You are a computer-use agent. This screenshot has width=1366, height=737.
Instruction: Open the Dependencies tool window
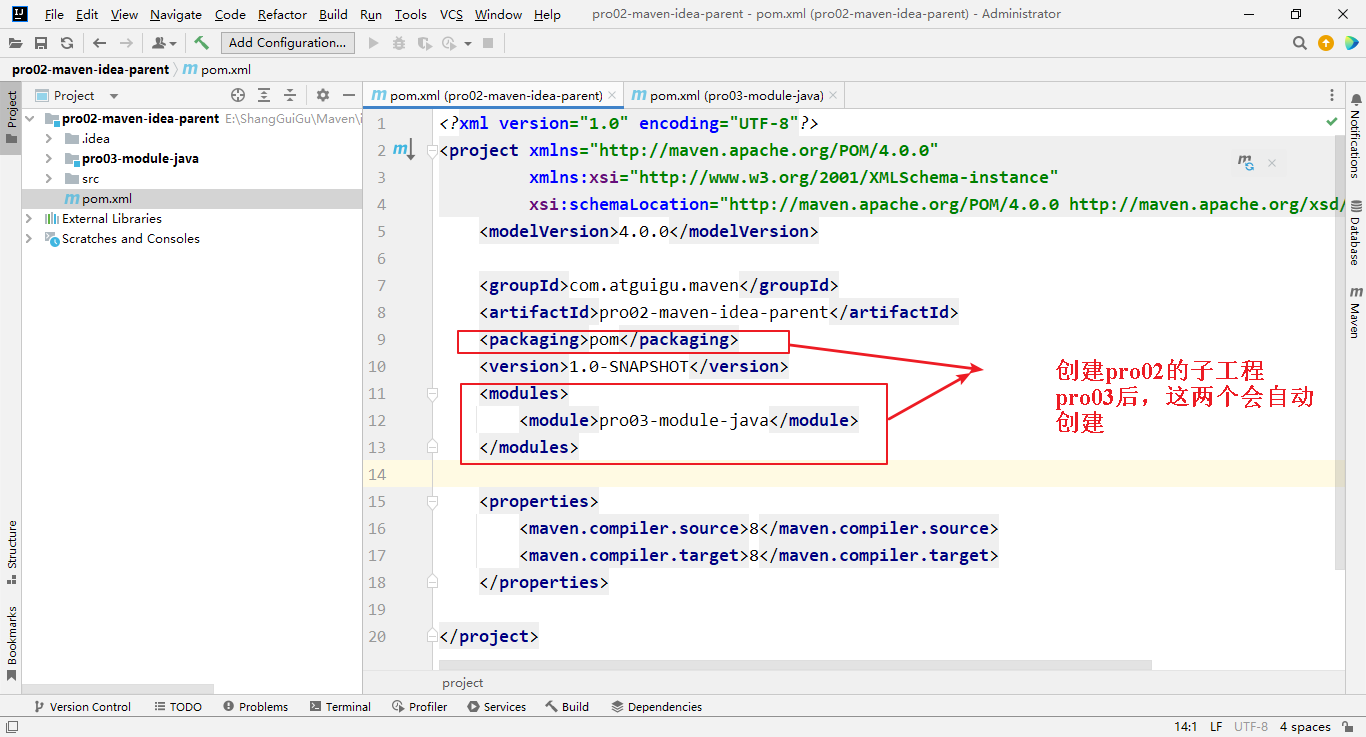pos(656,706)
